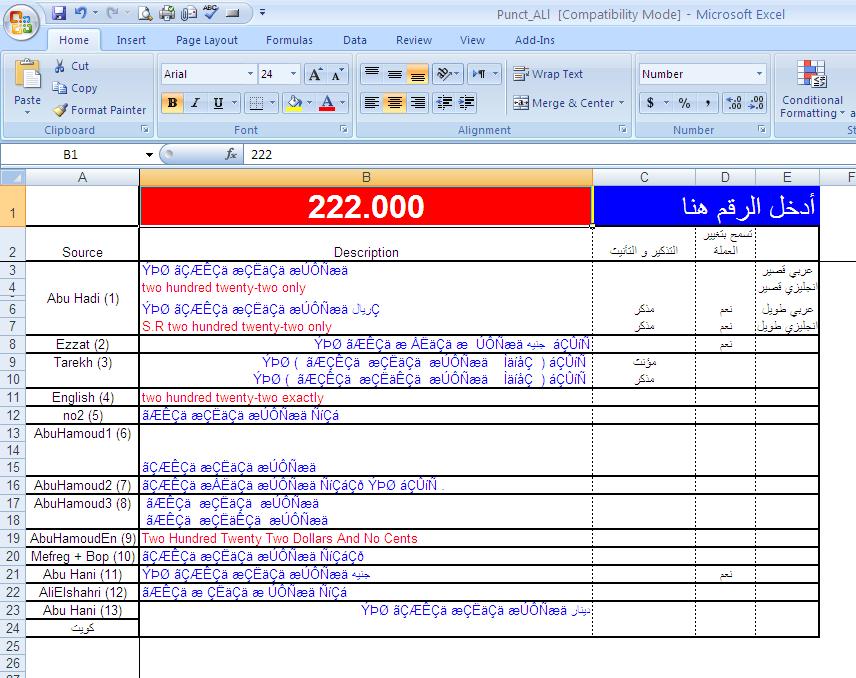Image resolution: width=856 pixels, height=678 pixels.
Task: Increase the cell indent
Action: (x=466, y=103)
